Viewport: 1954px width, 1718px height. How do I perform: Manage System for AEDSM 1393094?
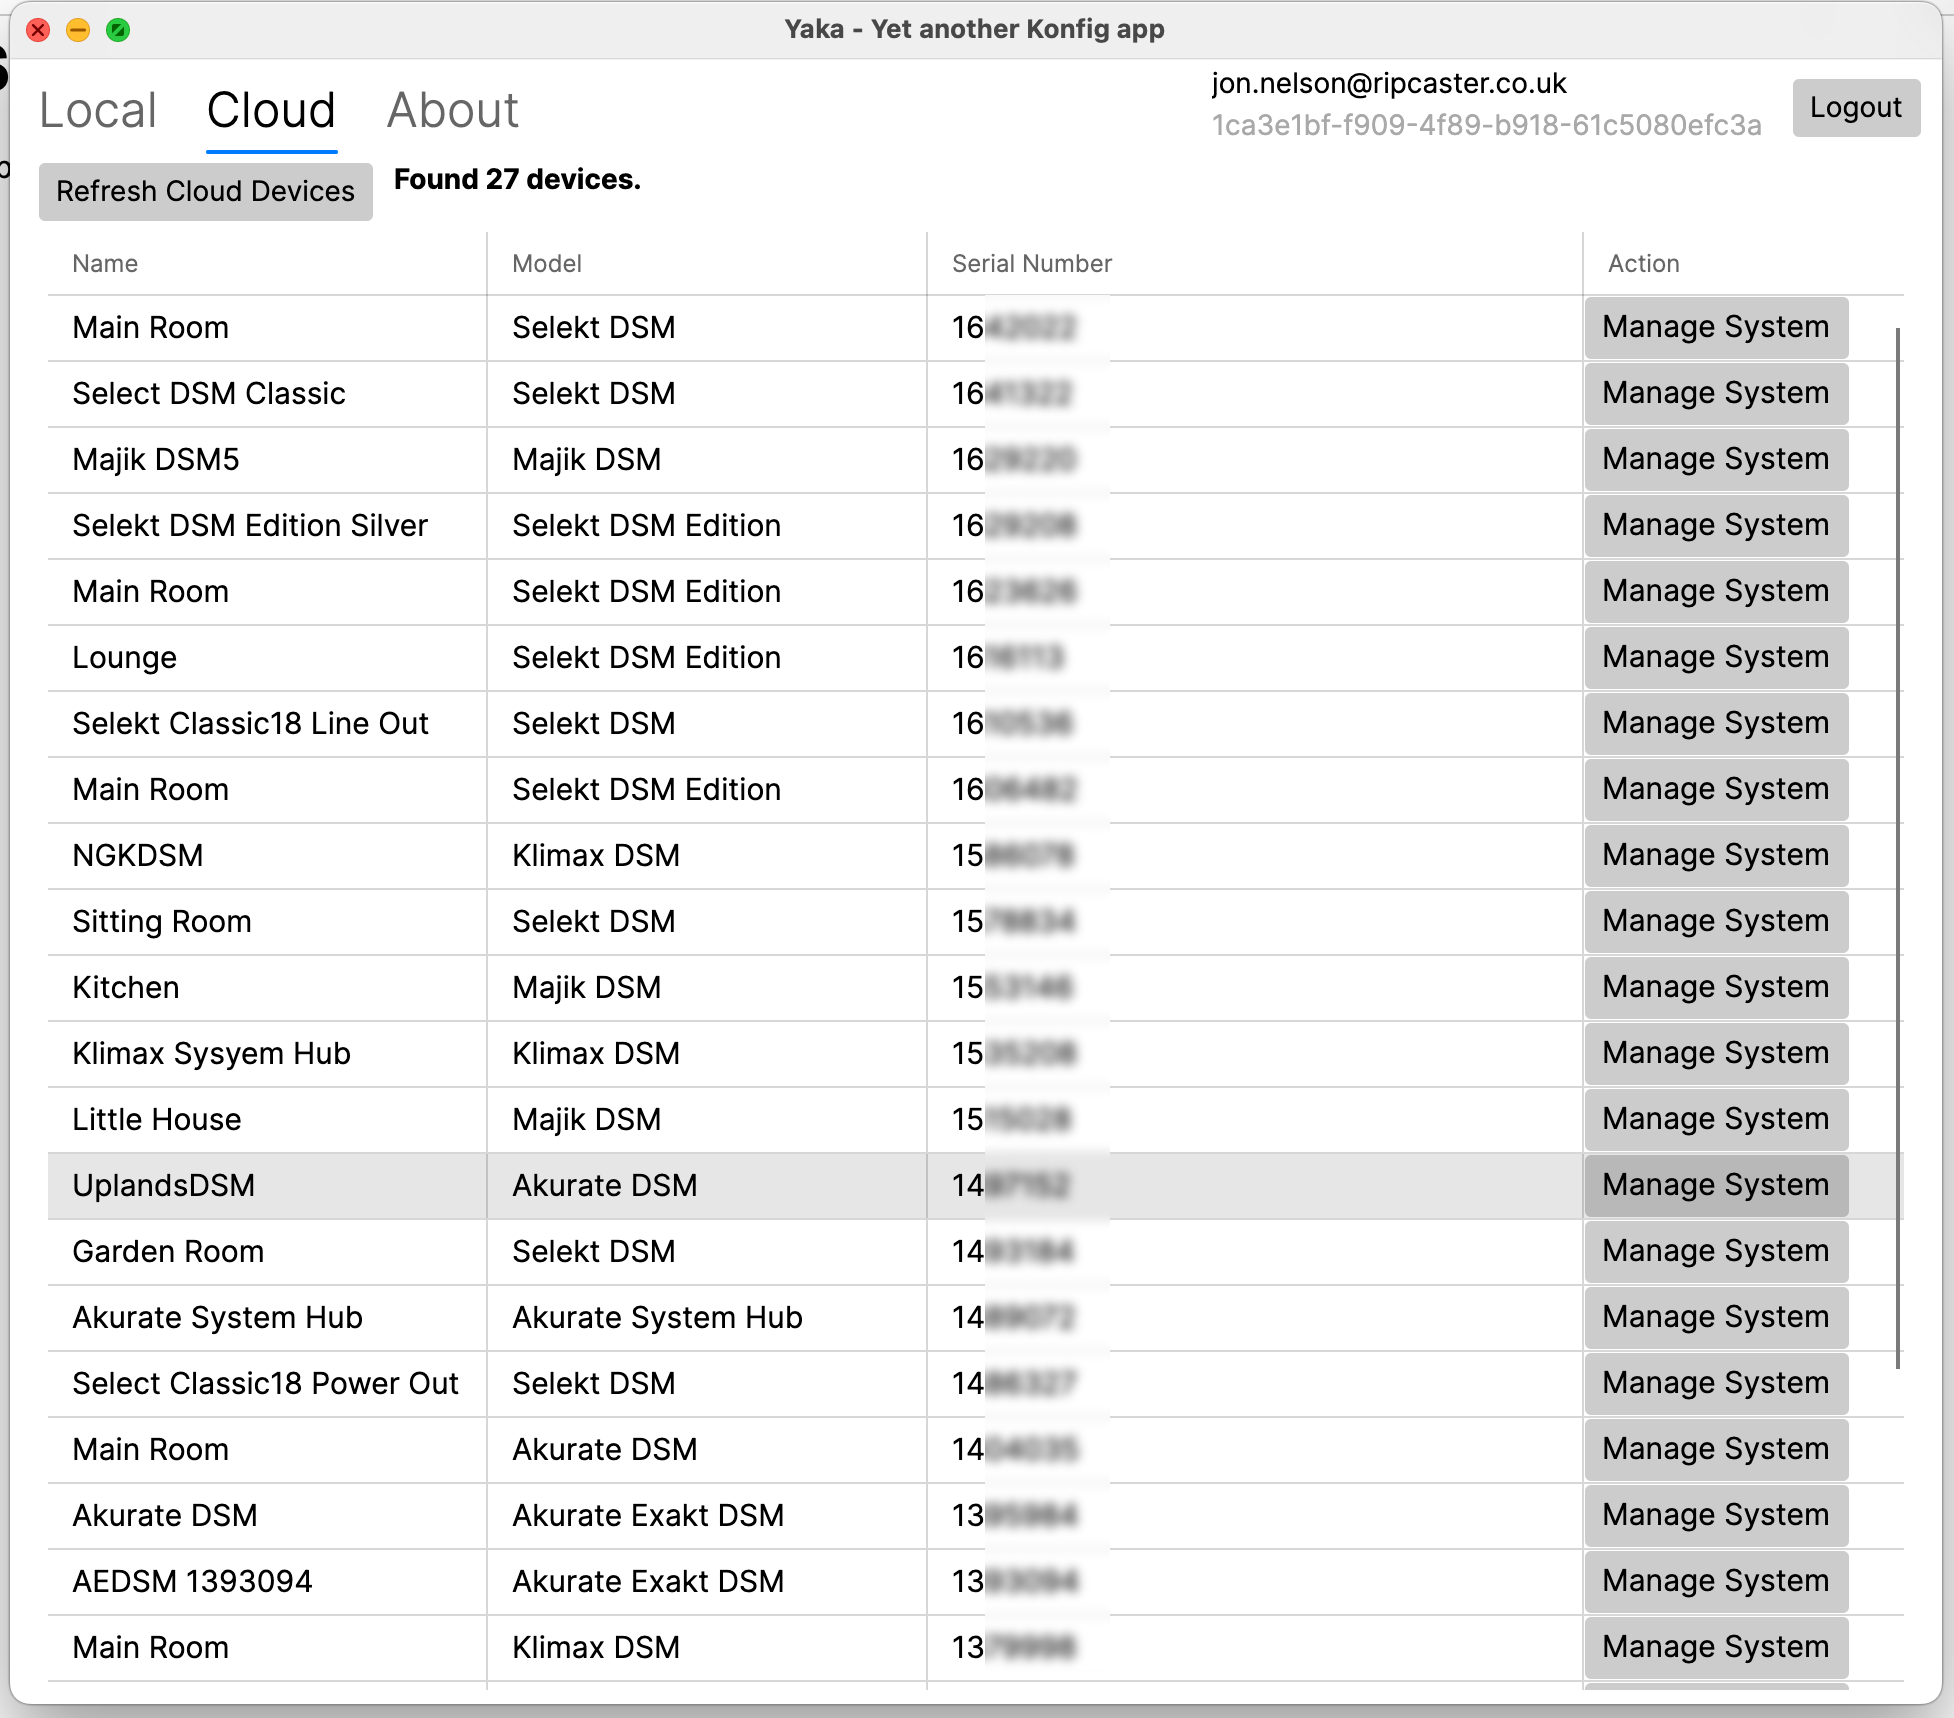pos(1715,1581)
